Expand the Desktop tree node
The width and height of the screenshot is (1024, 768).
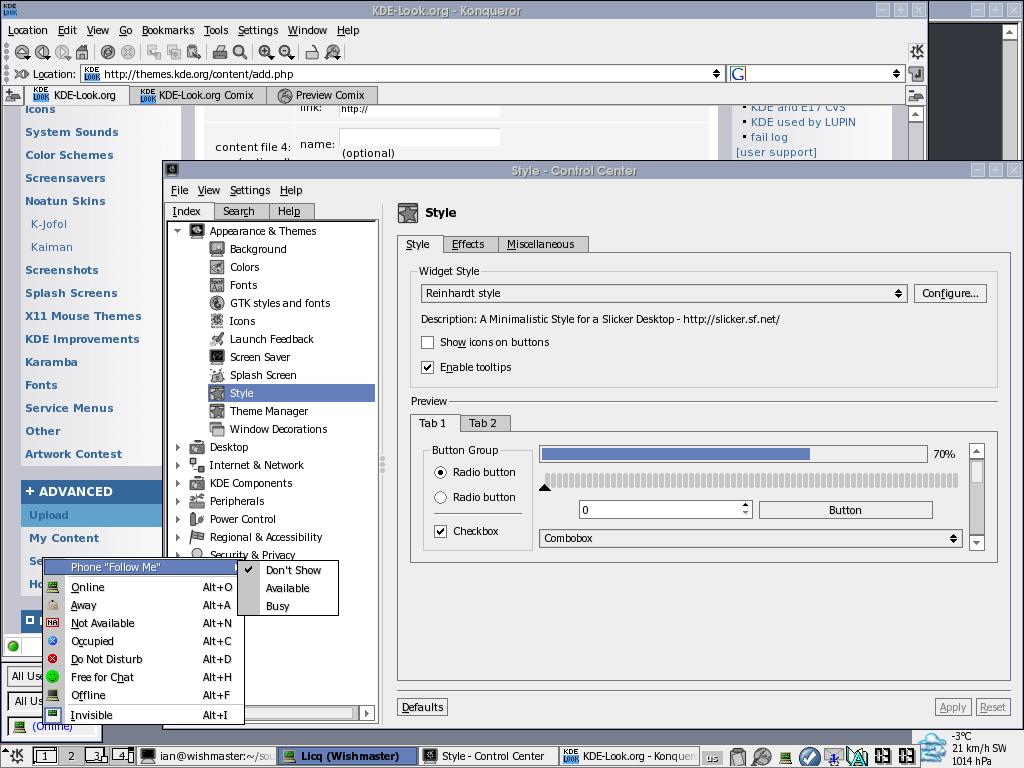pyautogui.click(x=178, y=447)
